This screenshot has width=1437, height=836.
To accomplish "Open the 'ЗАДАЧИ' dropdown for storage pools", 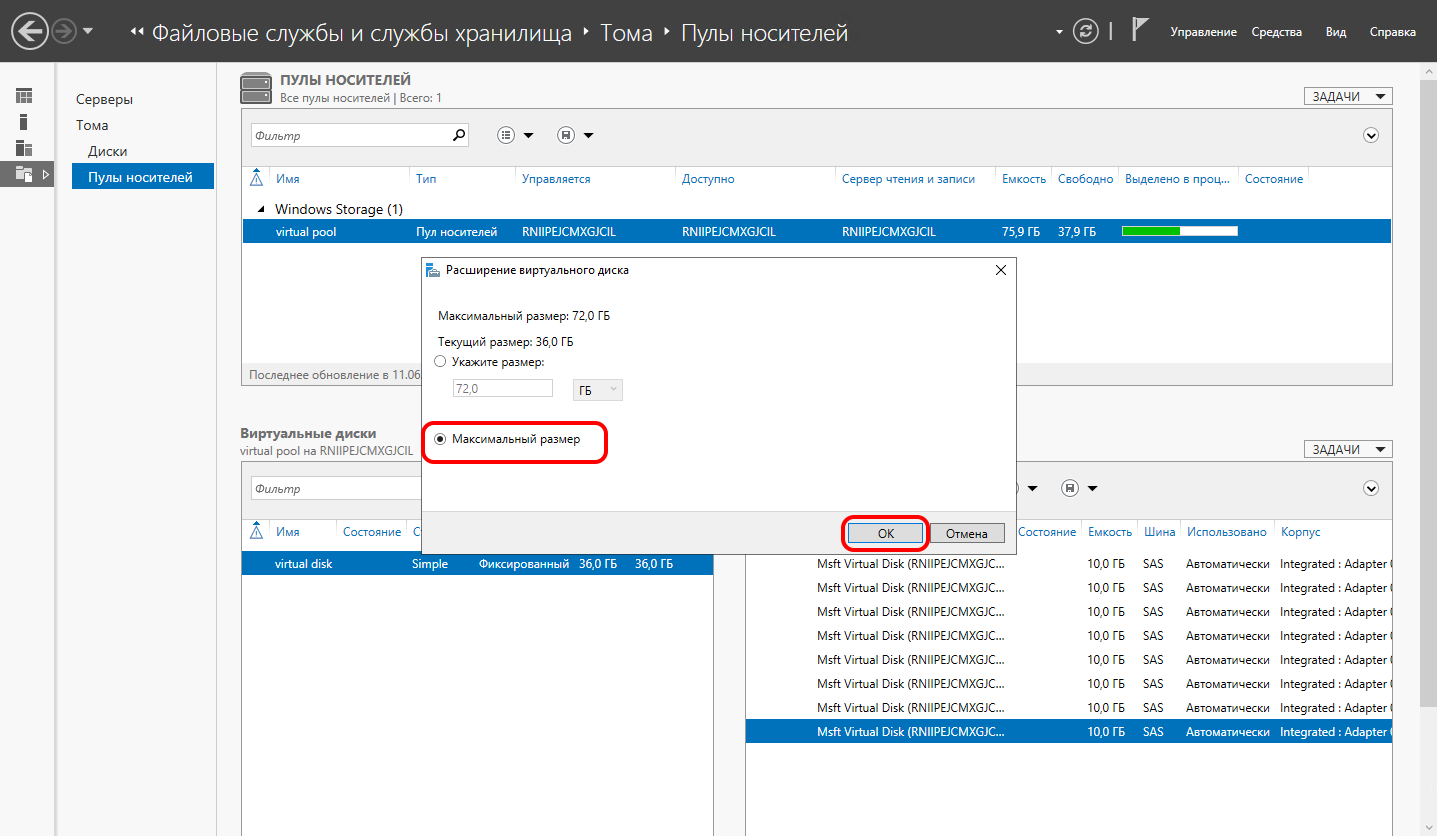I will point(1347,96).
